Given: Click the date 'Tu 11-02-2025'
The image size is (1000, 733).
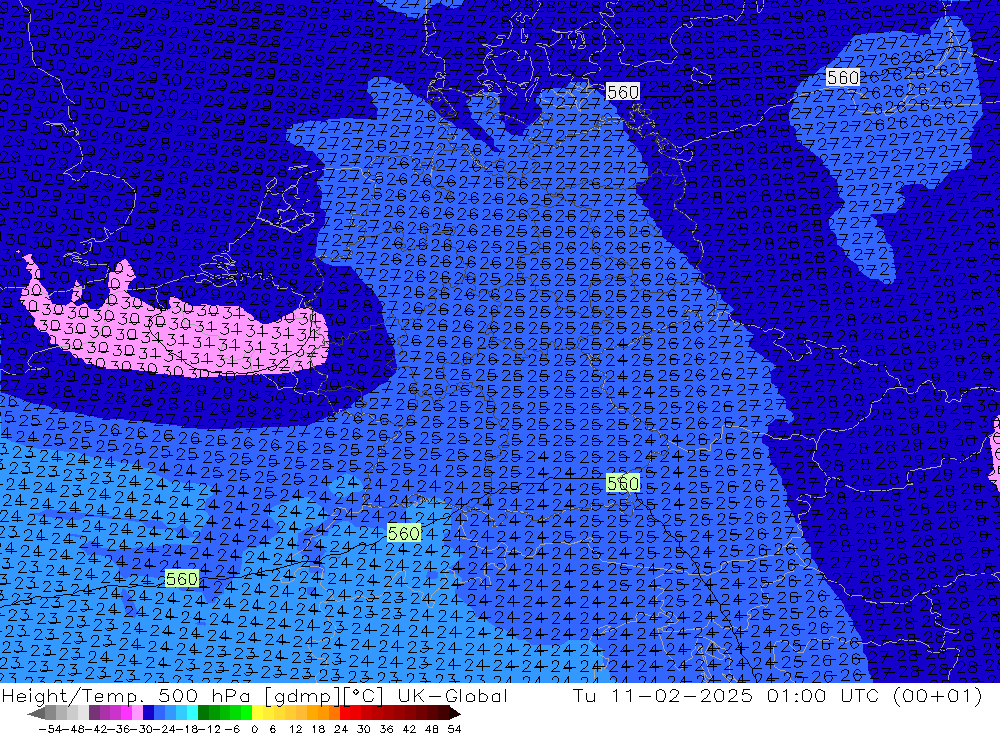Looking at the screenshot, I should [x=663, y=695].
